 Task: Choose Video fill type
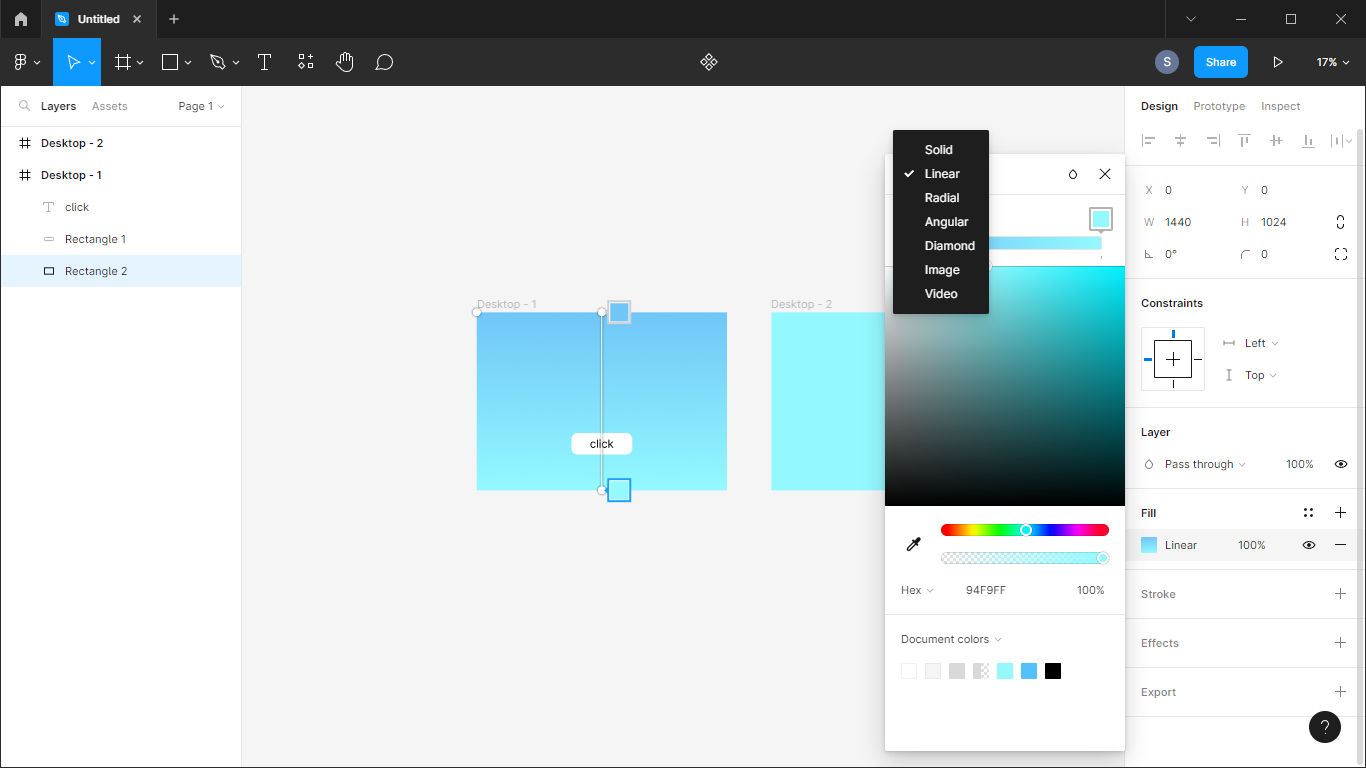(941, 294)
